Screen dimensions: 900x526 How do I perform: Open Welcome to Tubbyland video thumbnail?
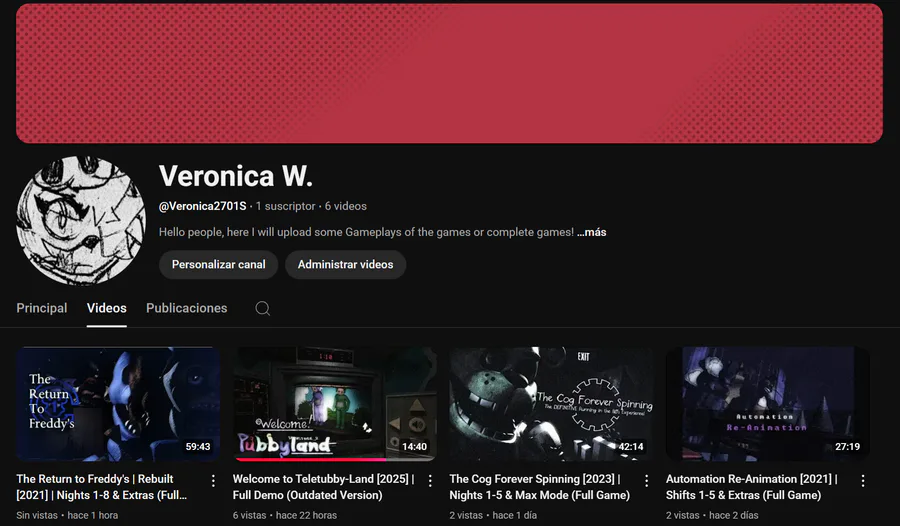(x=335, y=404)
